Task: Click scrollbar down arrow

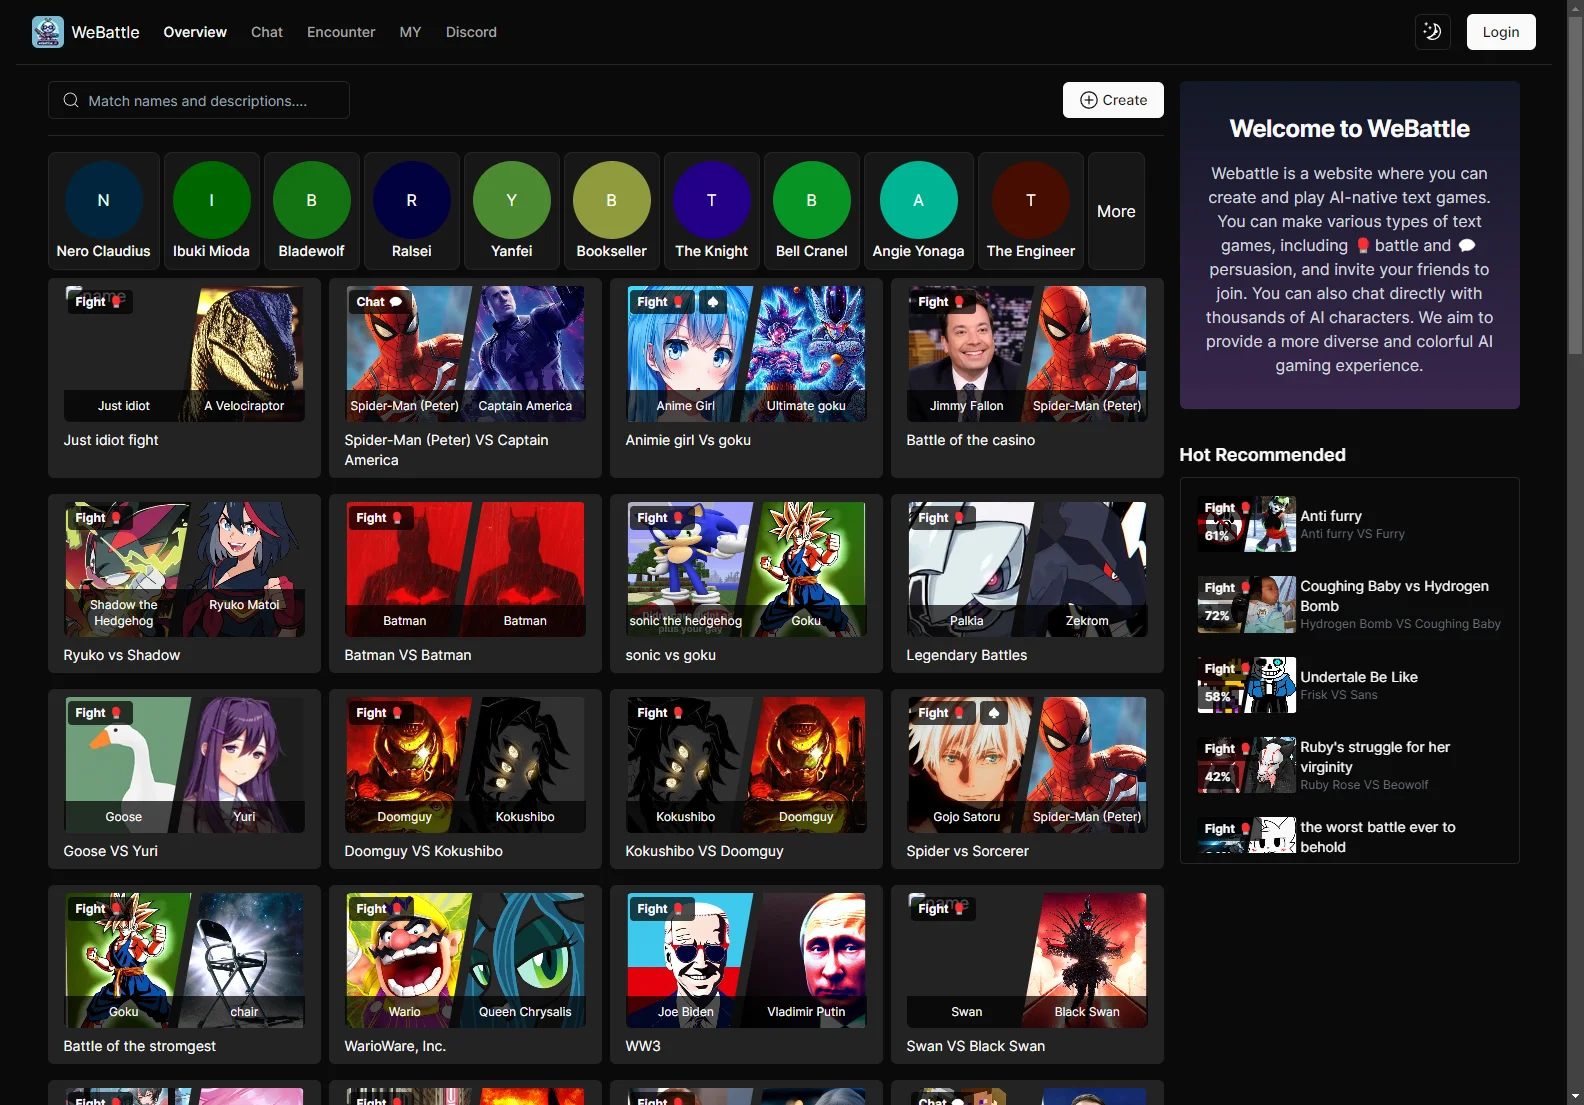Action: click(1575, 1096)
